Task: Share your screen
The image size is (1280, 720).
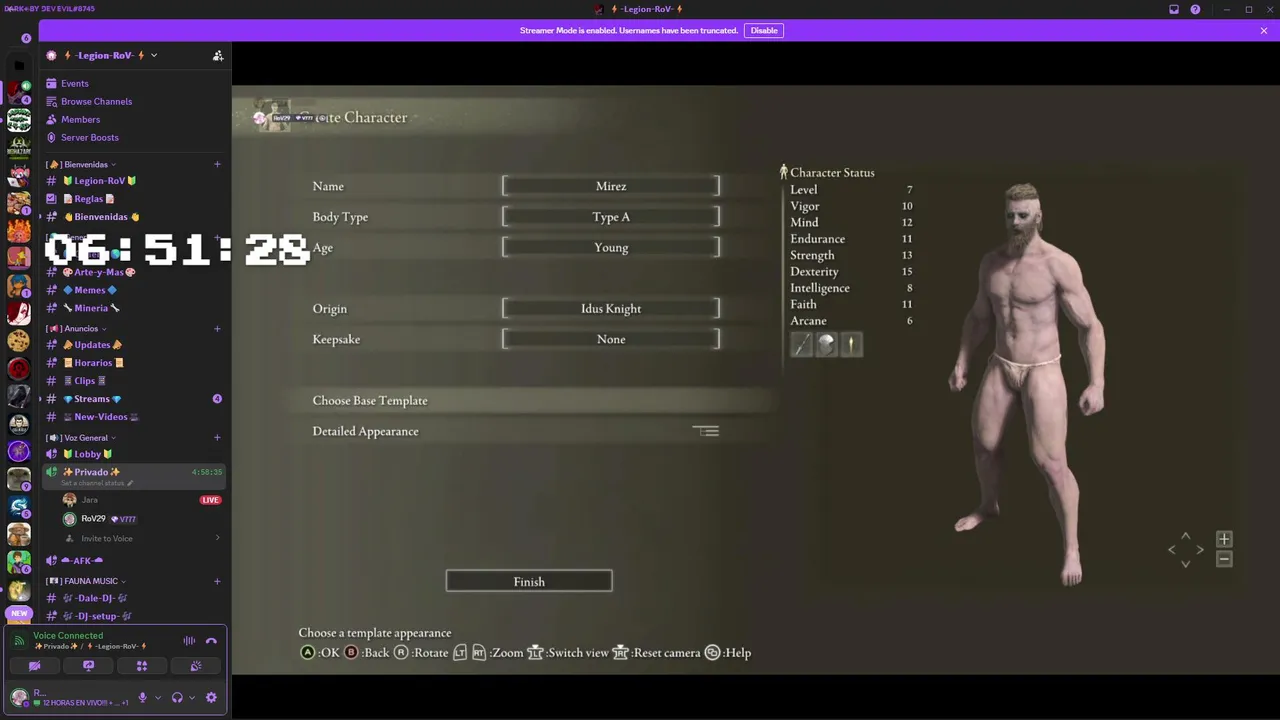Action: point(88,666)
